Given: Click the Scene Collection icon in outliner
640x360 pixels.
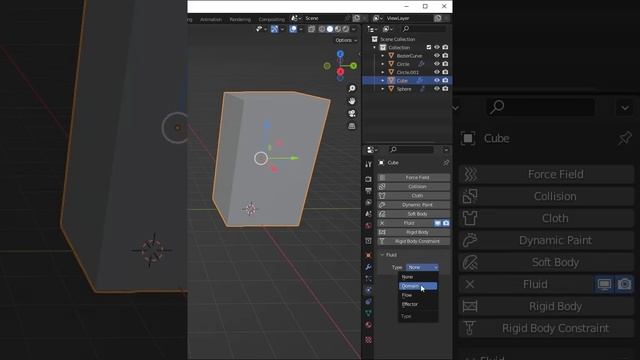Looking at the screenshot, I should click(374, 39).
